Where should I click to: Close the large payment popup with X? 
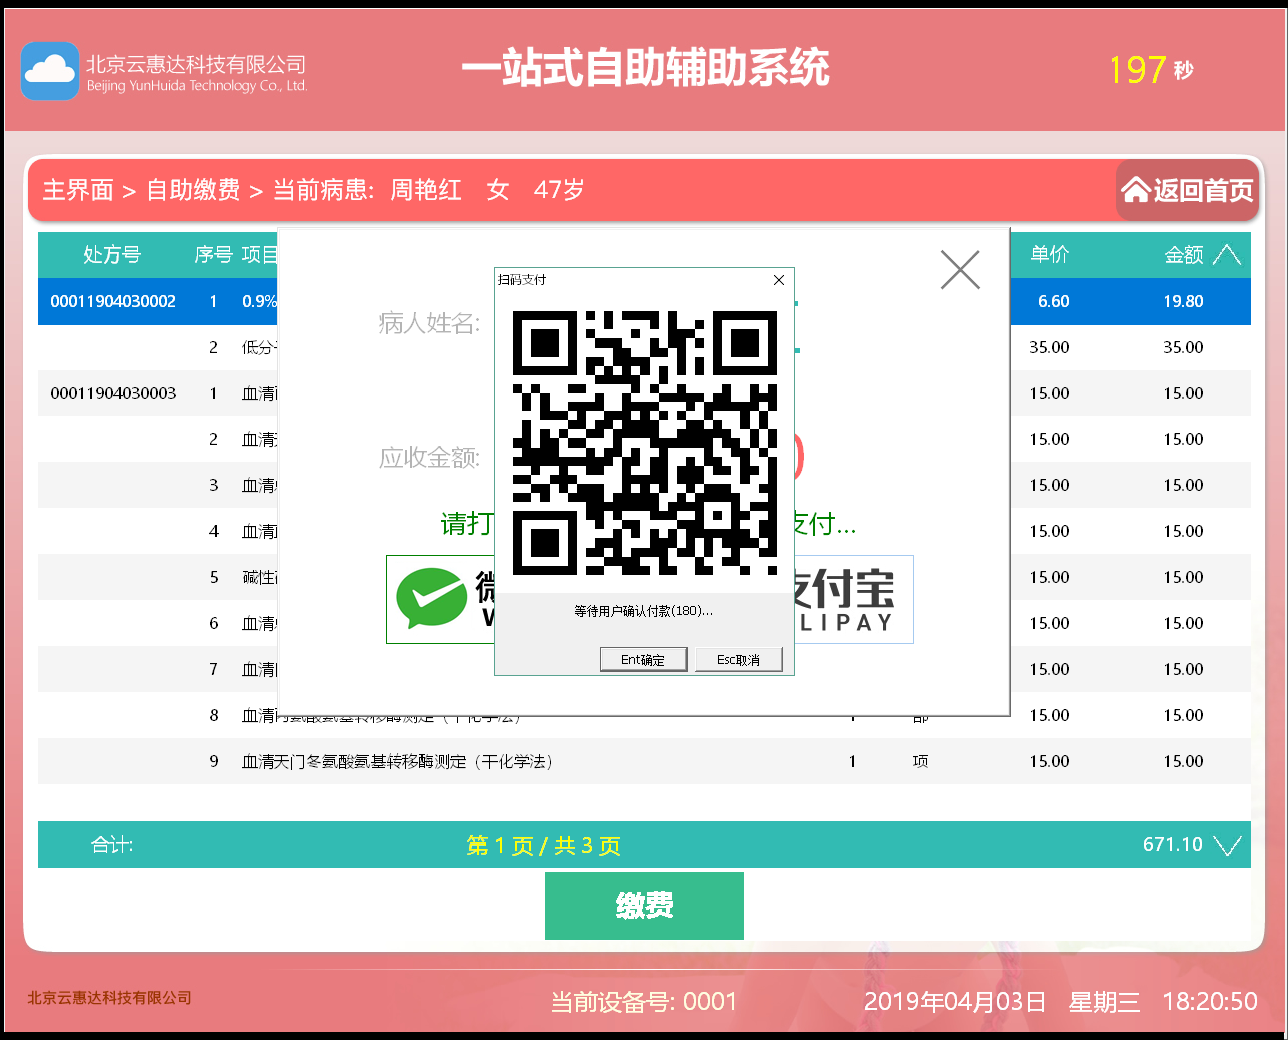960,270
